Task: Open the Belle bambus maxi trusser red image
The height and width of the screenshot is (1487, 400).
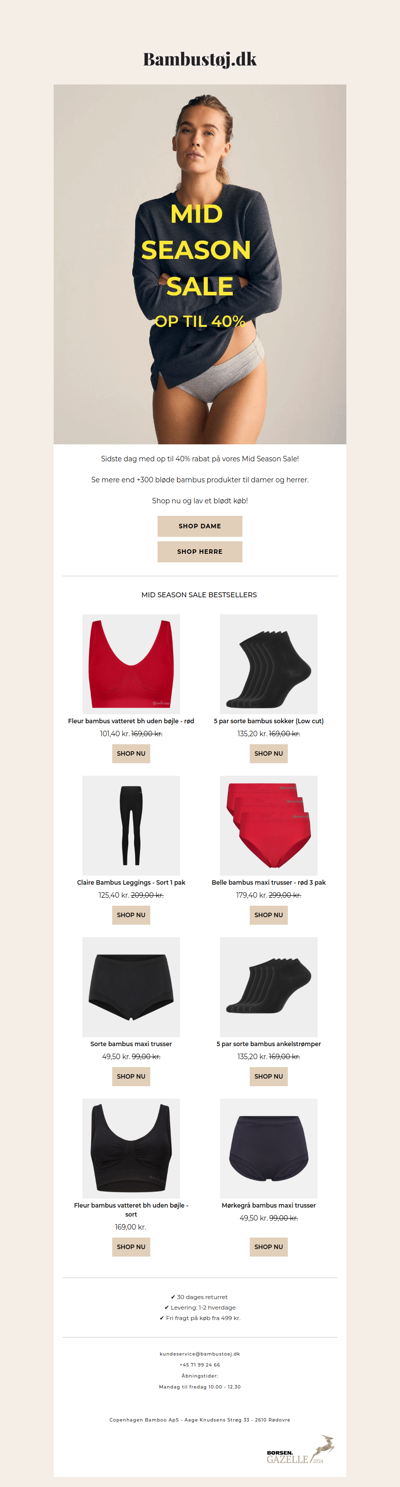Action: pos(269,825)
